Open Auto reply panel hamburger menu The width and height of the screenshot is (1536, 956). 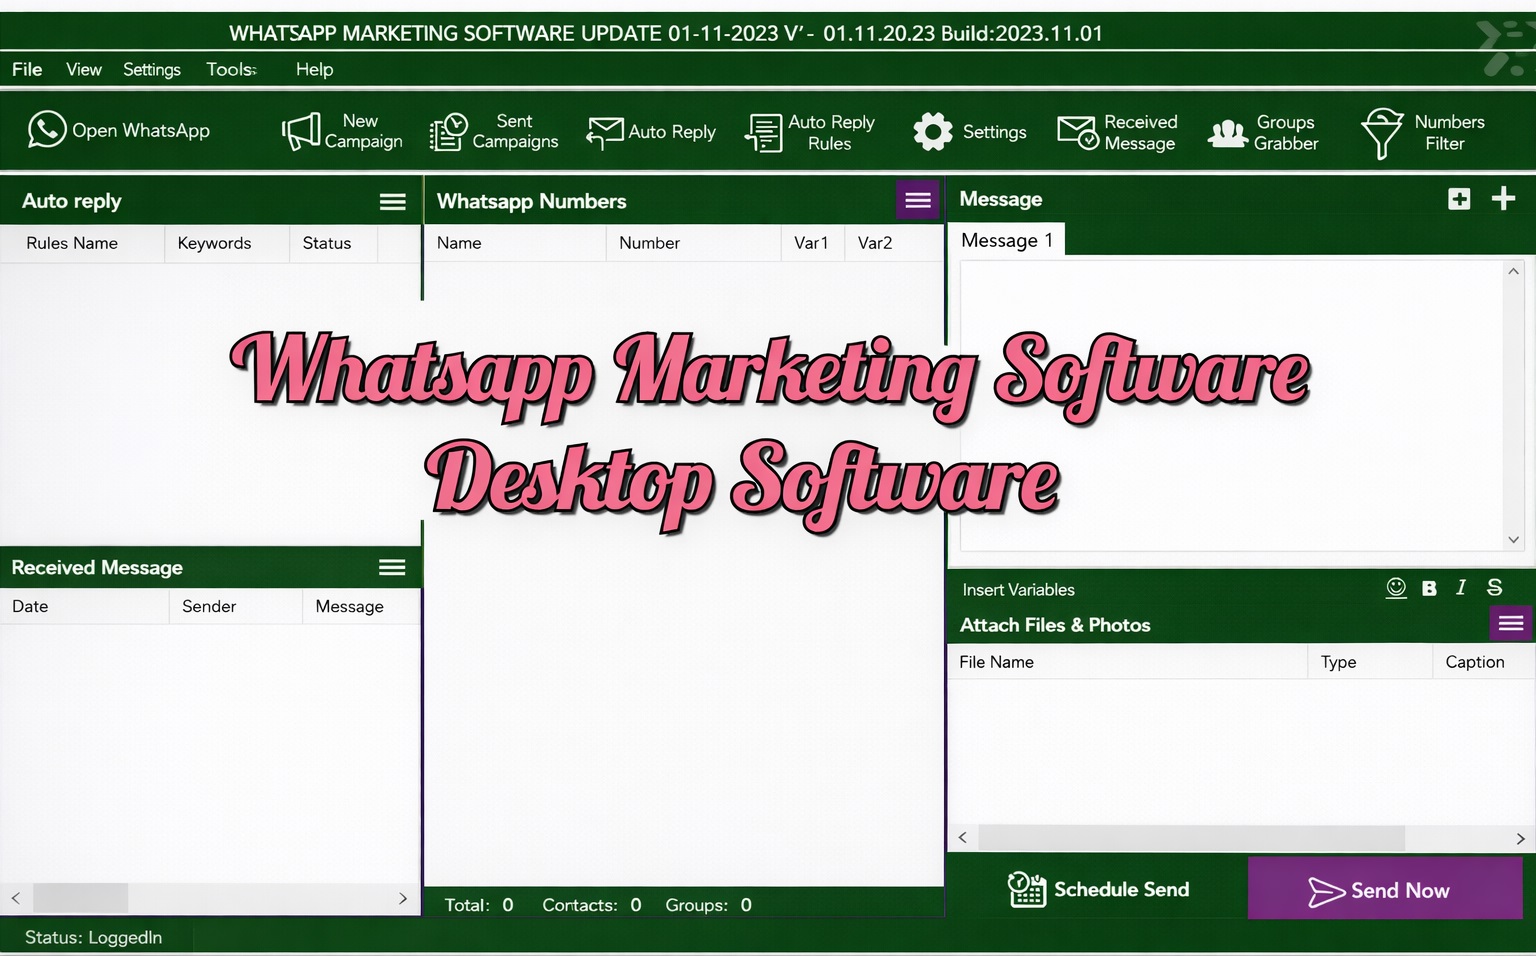[x=393, y=202]
